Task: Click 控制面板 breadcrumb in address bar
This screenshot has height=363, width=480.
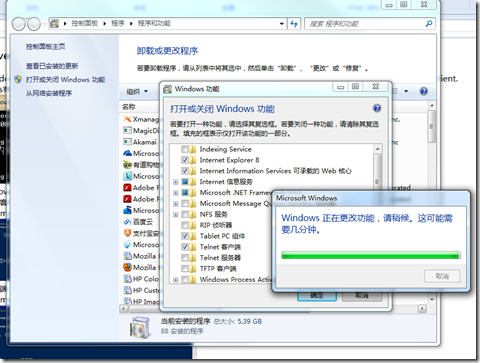Action: pyautogui.click(x=85, y=23)
